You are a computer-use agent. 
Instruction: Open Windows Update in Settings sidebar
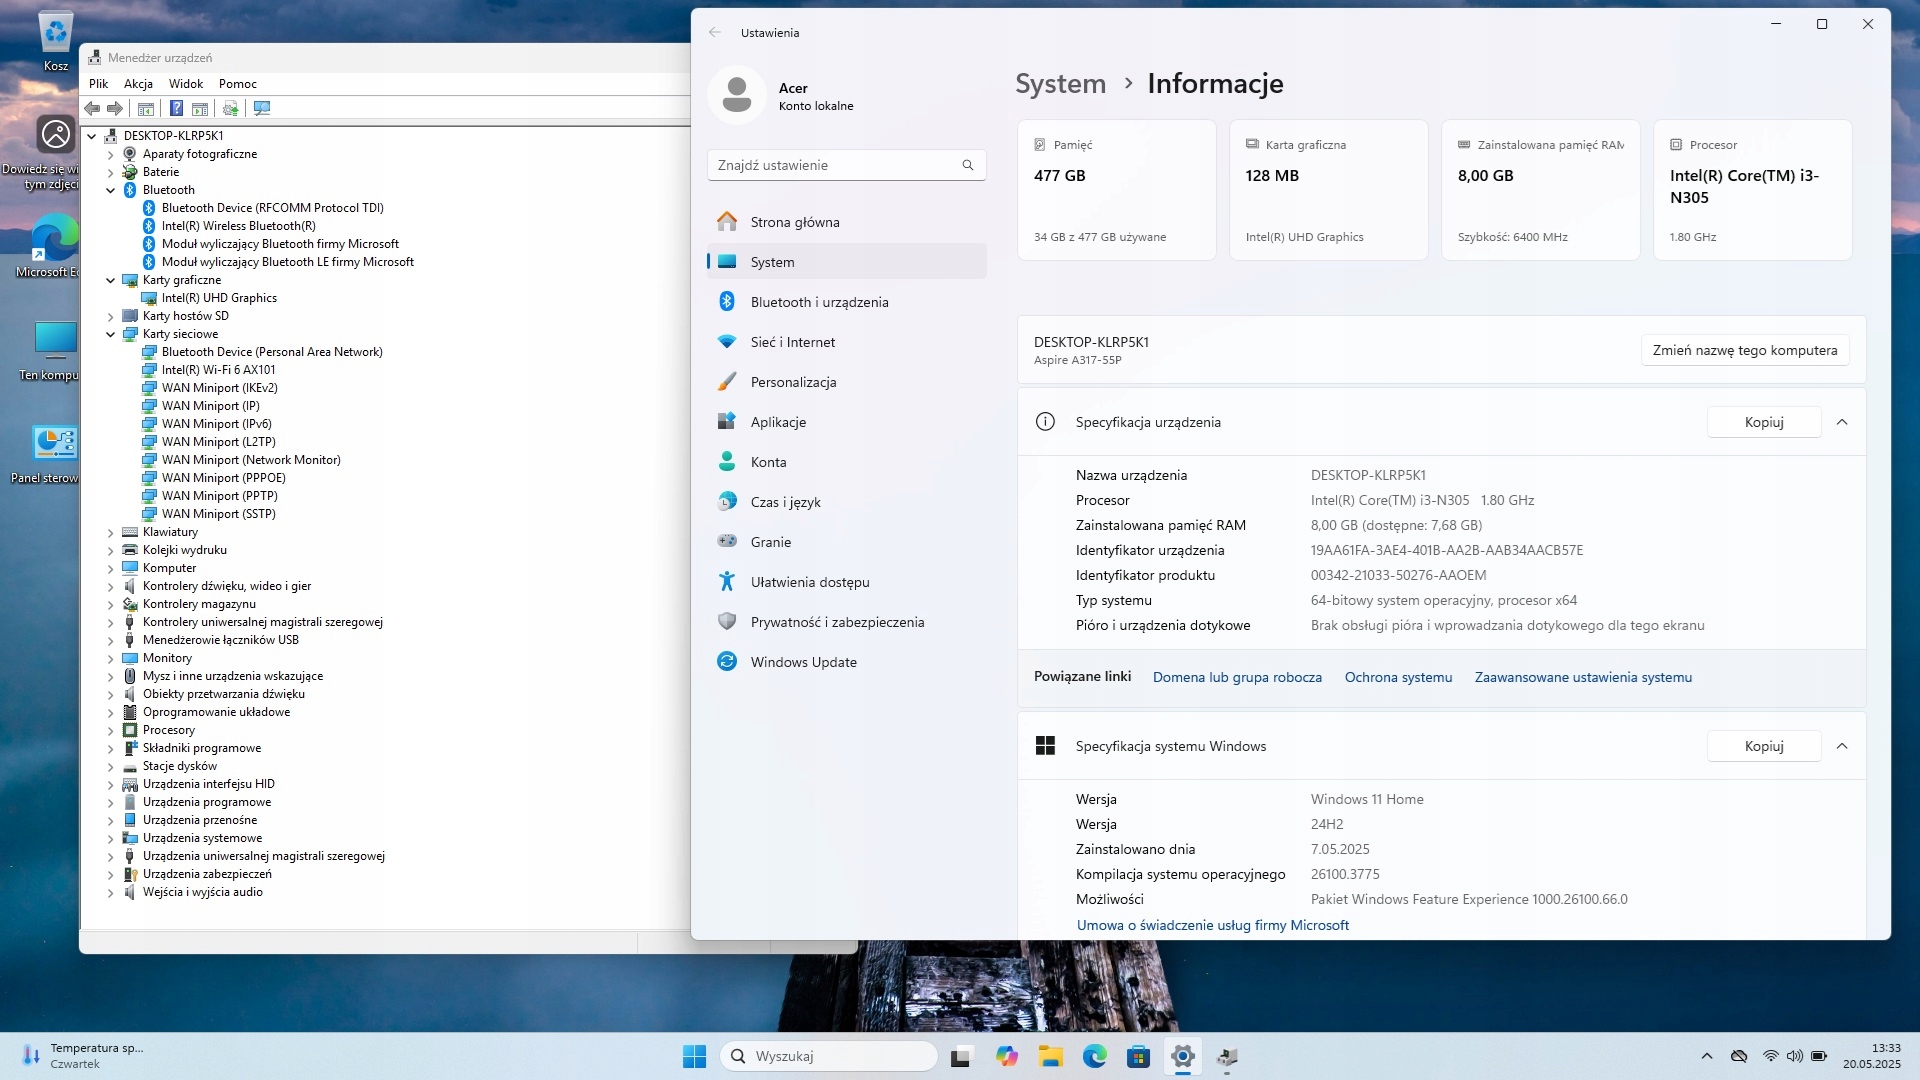[803, 662]
